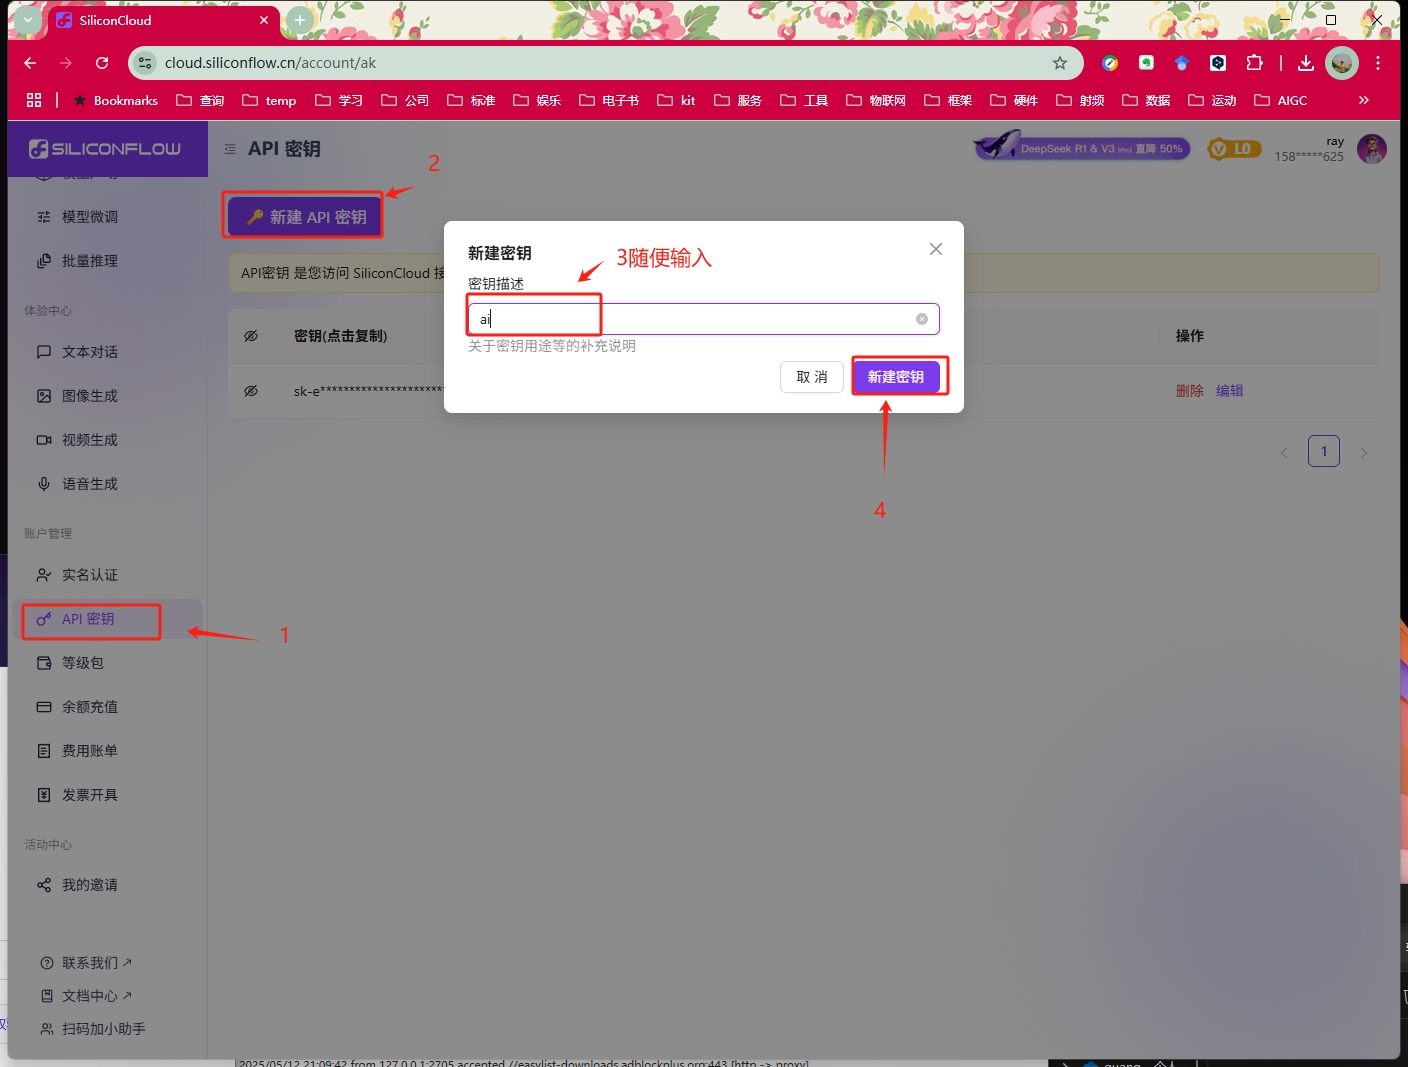
Task: Click the L0 level badge
Action: [1234, 149]
